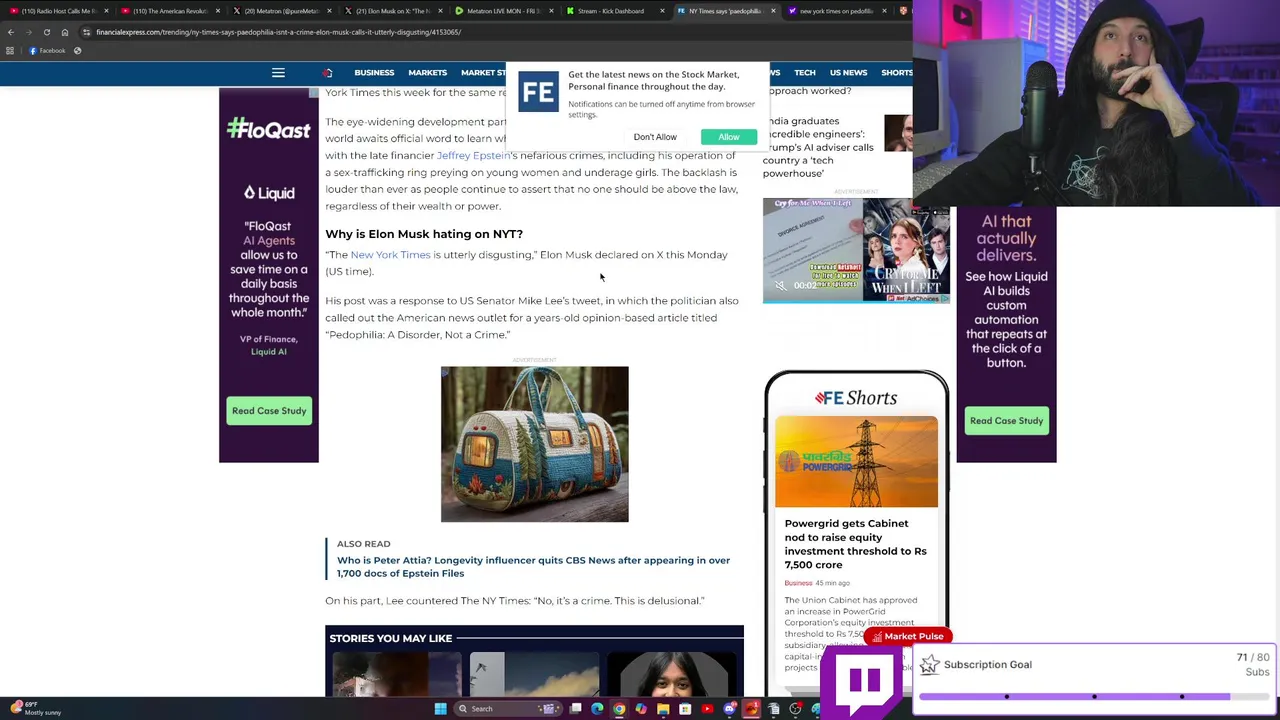
Task: Click the Subscription Goal progress bar
Action: (1094, 696)
